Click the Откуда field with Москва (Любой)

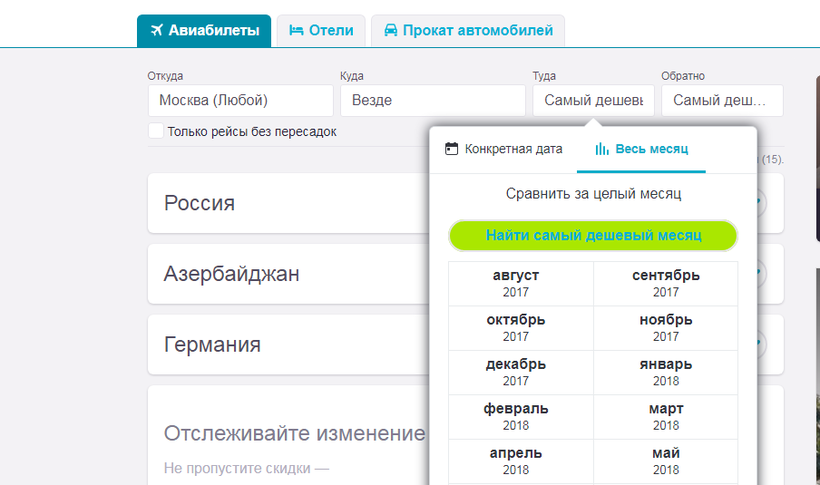pyautogui.click(x=240, y=101)
